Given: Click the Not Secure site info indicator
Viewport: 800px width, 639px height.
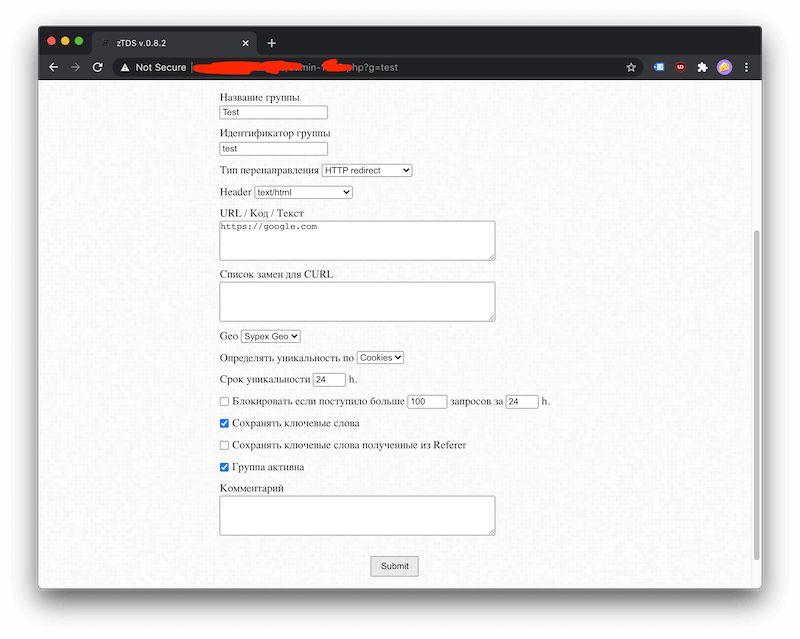Looking at the screenshot, I should click(153, 67).
